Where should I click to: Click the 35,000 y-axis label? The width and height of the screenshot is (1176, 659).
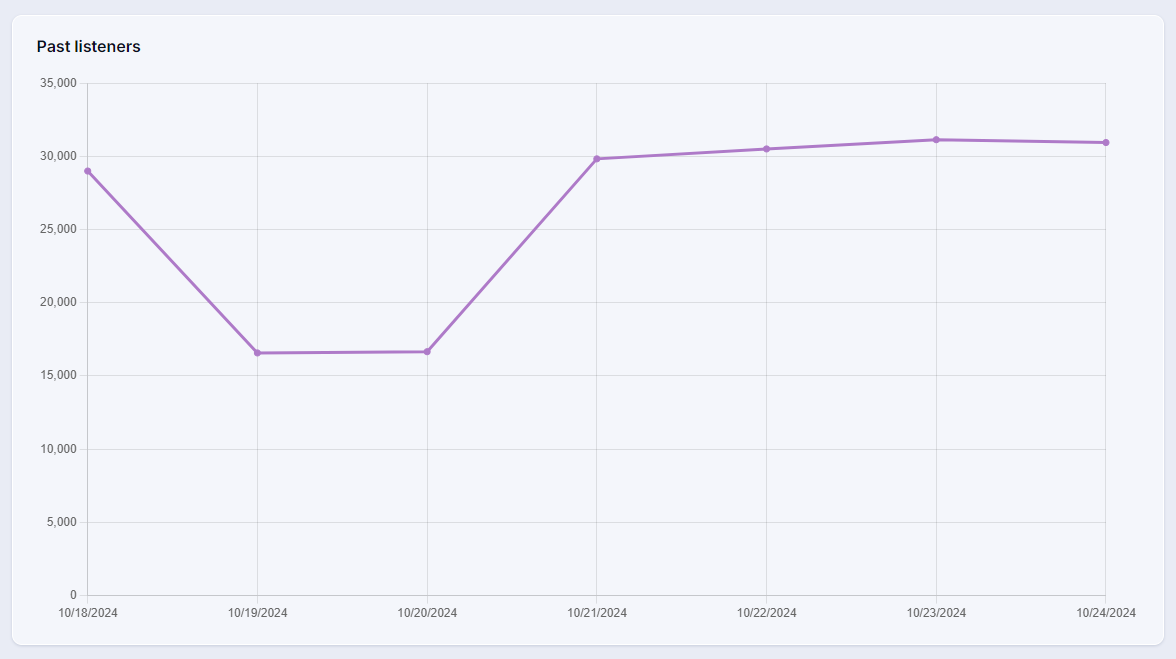pyautogui.click(x=58, y=83)
